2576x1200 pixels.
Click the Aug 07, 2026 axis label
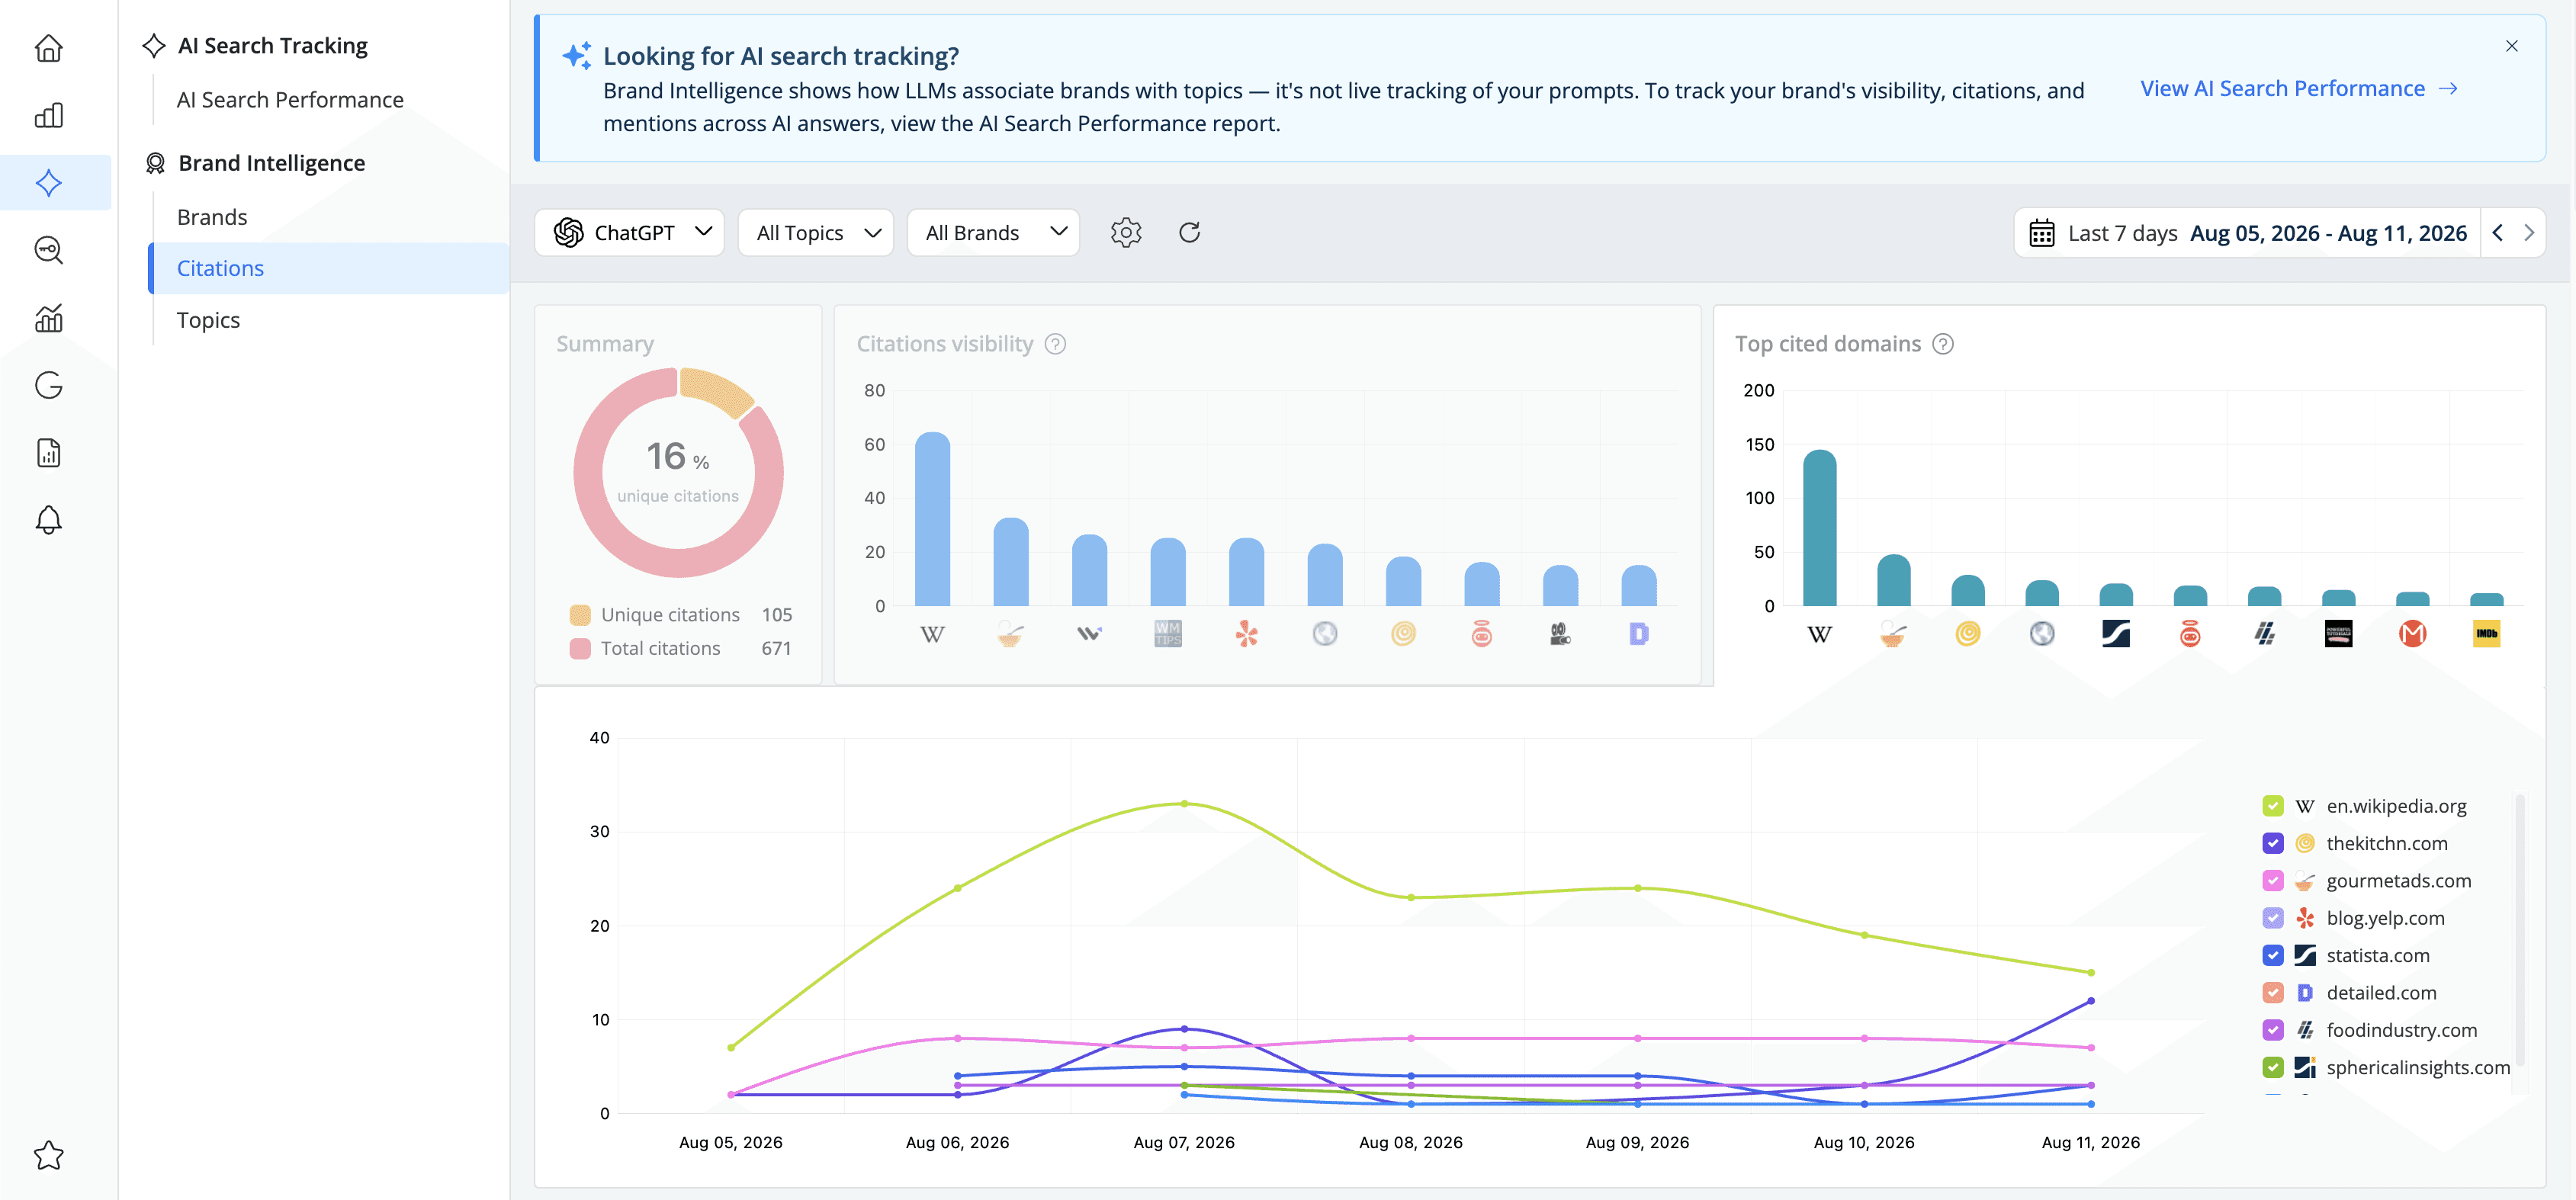[1184, 1142]
